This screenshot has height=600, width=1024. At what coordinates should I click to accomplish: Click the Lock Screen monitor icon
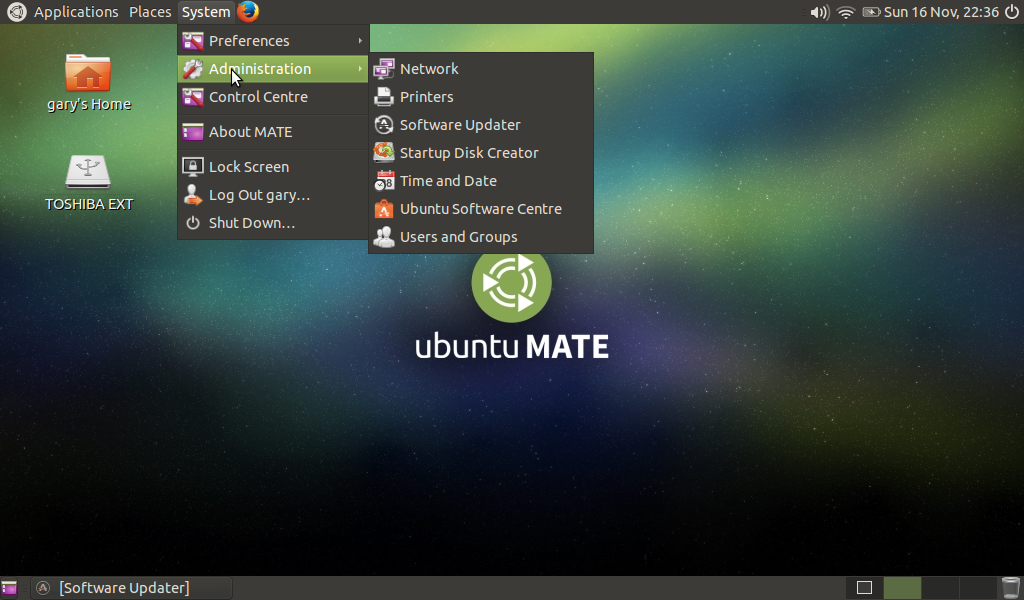click(x=193, y=166)
